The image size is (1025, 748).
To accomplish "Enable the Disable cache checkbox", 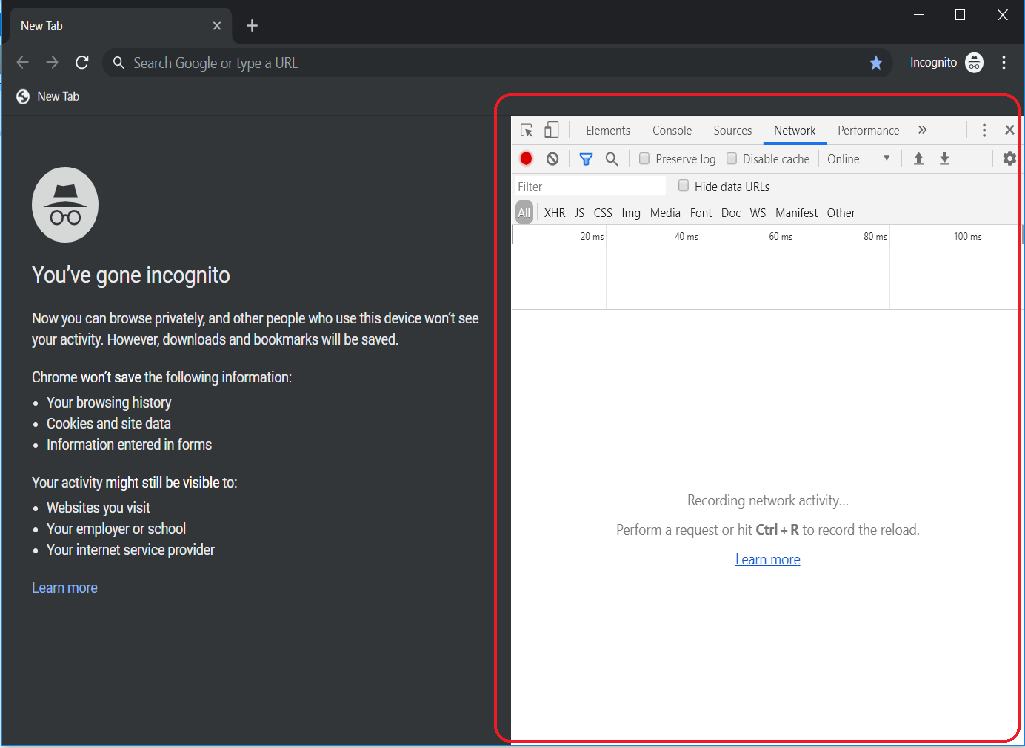I will click(x=732, y=158).
